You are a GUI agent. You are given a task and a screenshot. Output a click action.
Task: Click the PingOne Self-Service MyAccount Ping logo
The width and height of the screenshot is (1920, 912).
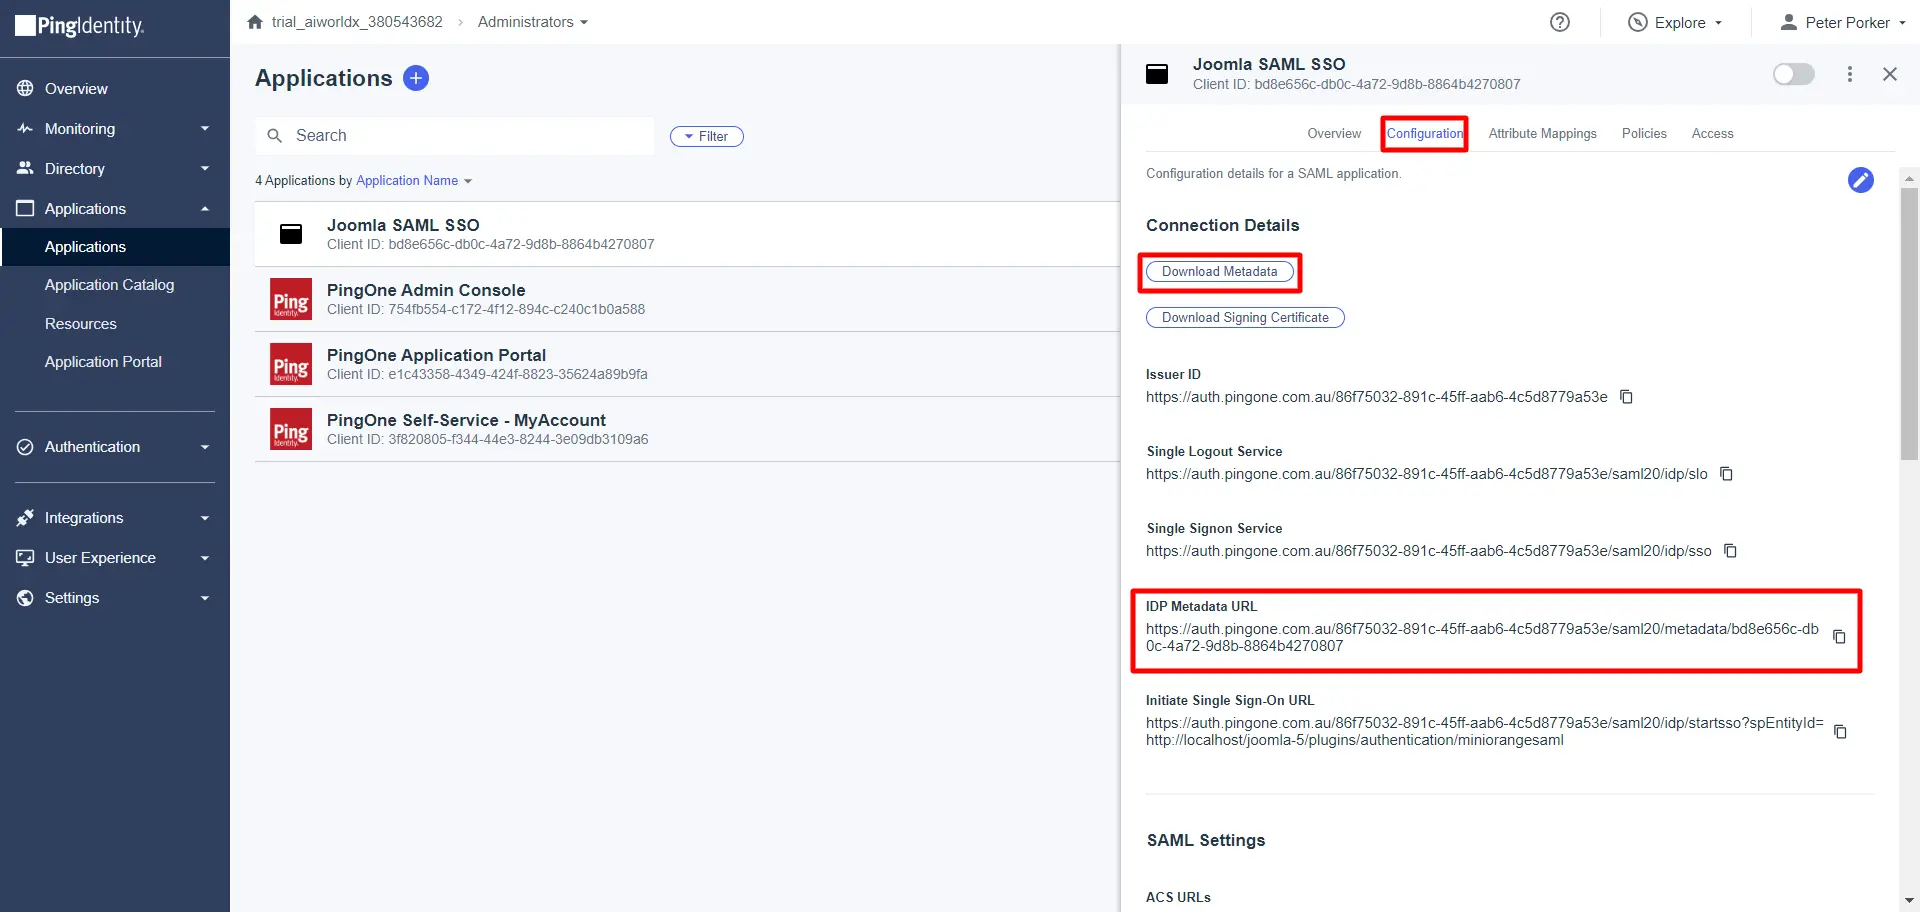pyautogui.click(x=291, y=429)
